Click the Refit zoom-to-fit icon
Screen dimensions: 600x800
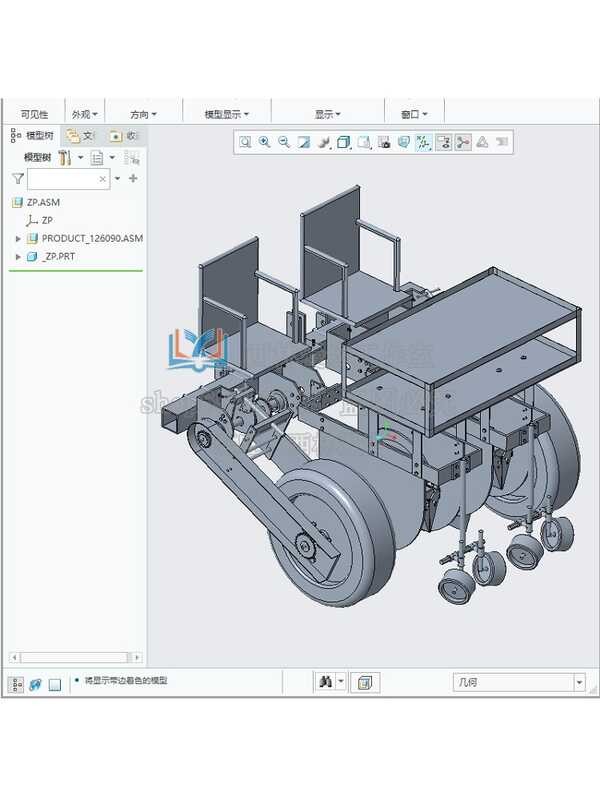click(x=245, y=143)
